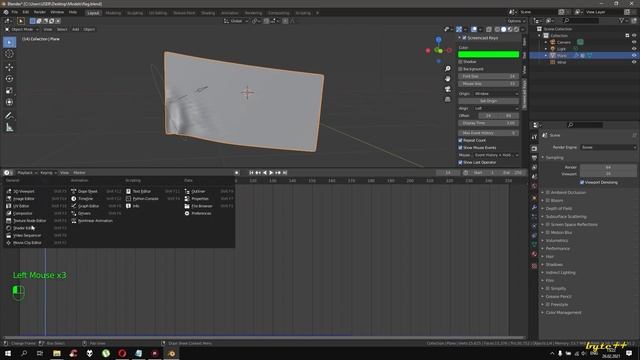This screenshot has width=640, height=360.
Task: Select the Scale tool
Action: coord(9,91)
